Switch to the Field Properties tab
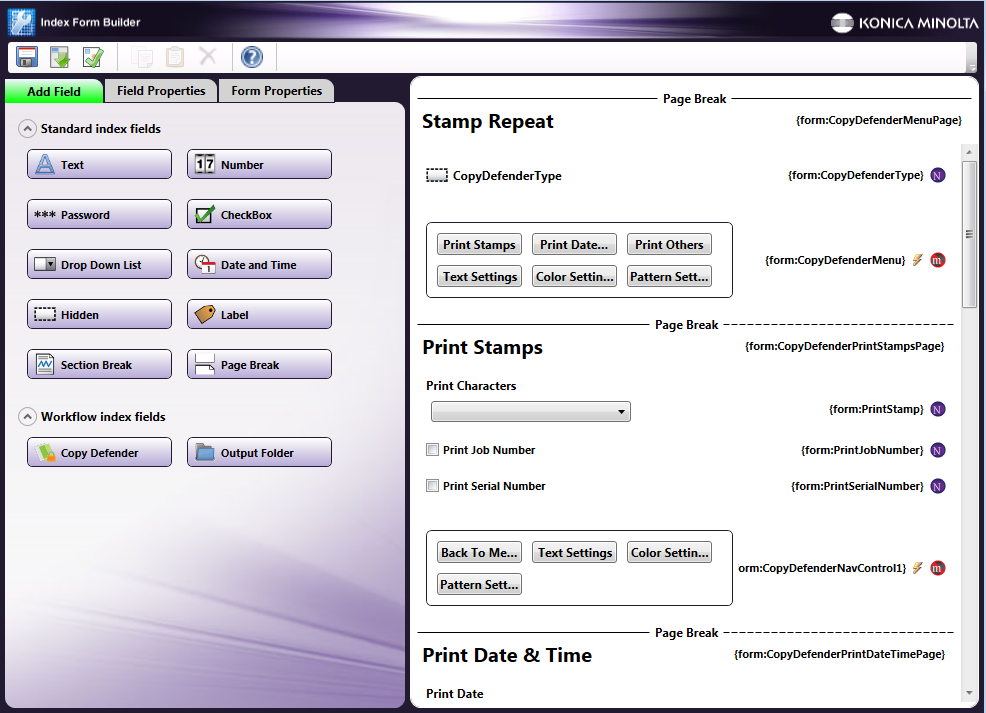 point(161,91)
